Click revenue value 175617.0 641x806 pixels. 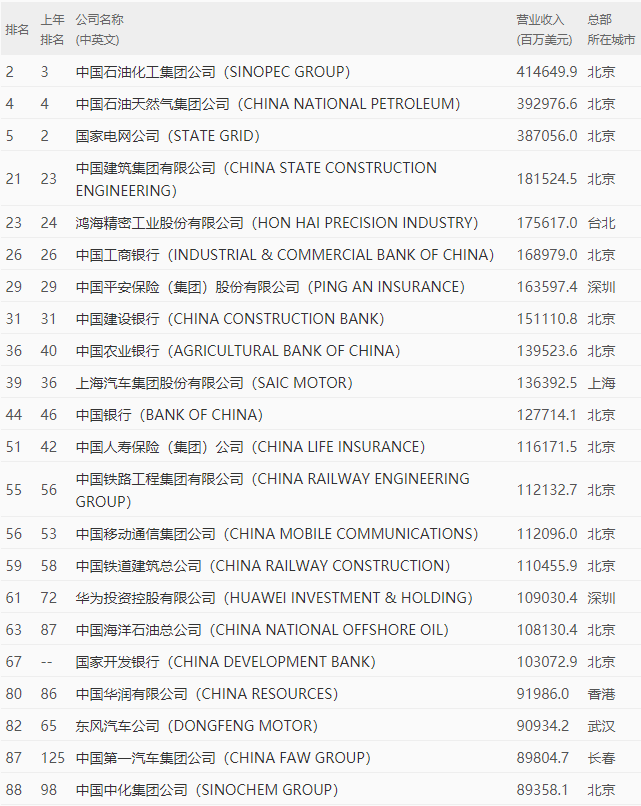tap(547, 223)
